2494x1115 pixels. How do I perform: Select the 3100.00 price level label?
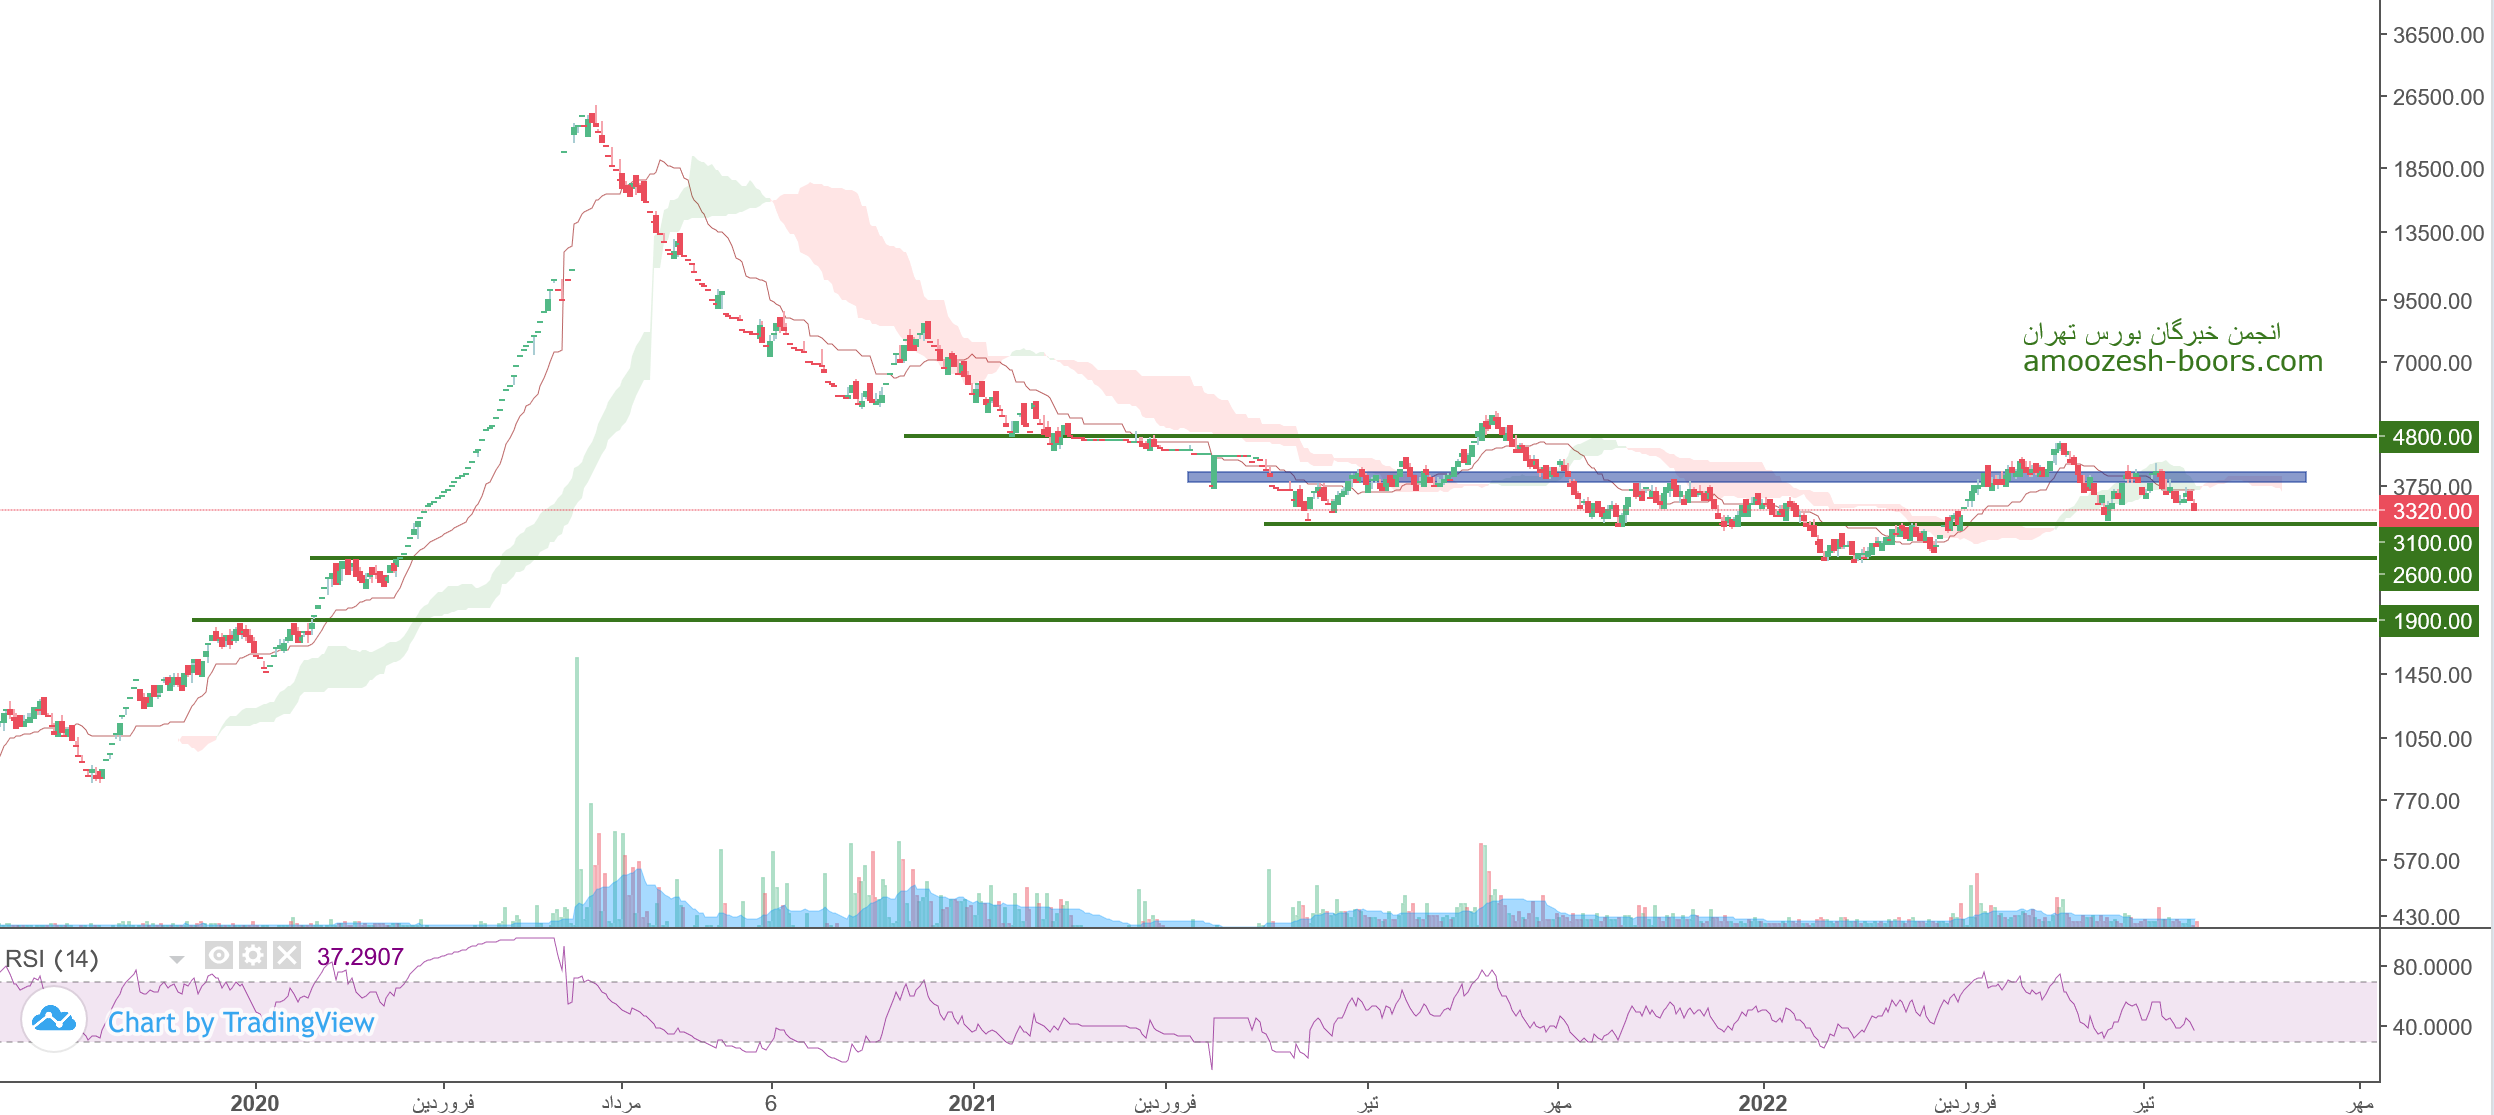coord(2430,543)
